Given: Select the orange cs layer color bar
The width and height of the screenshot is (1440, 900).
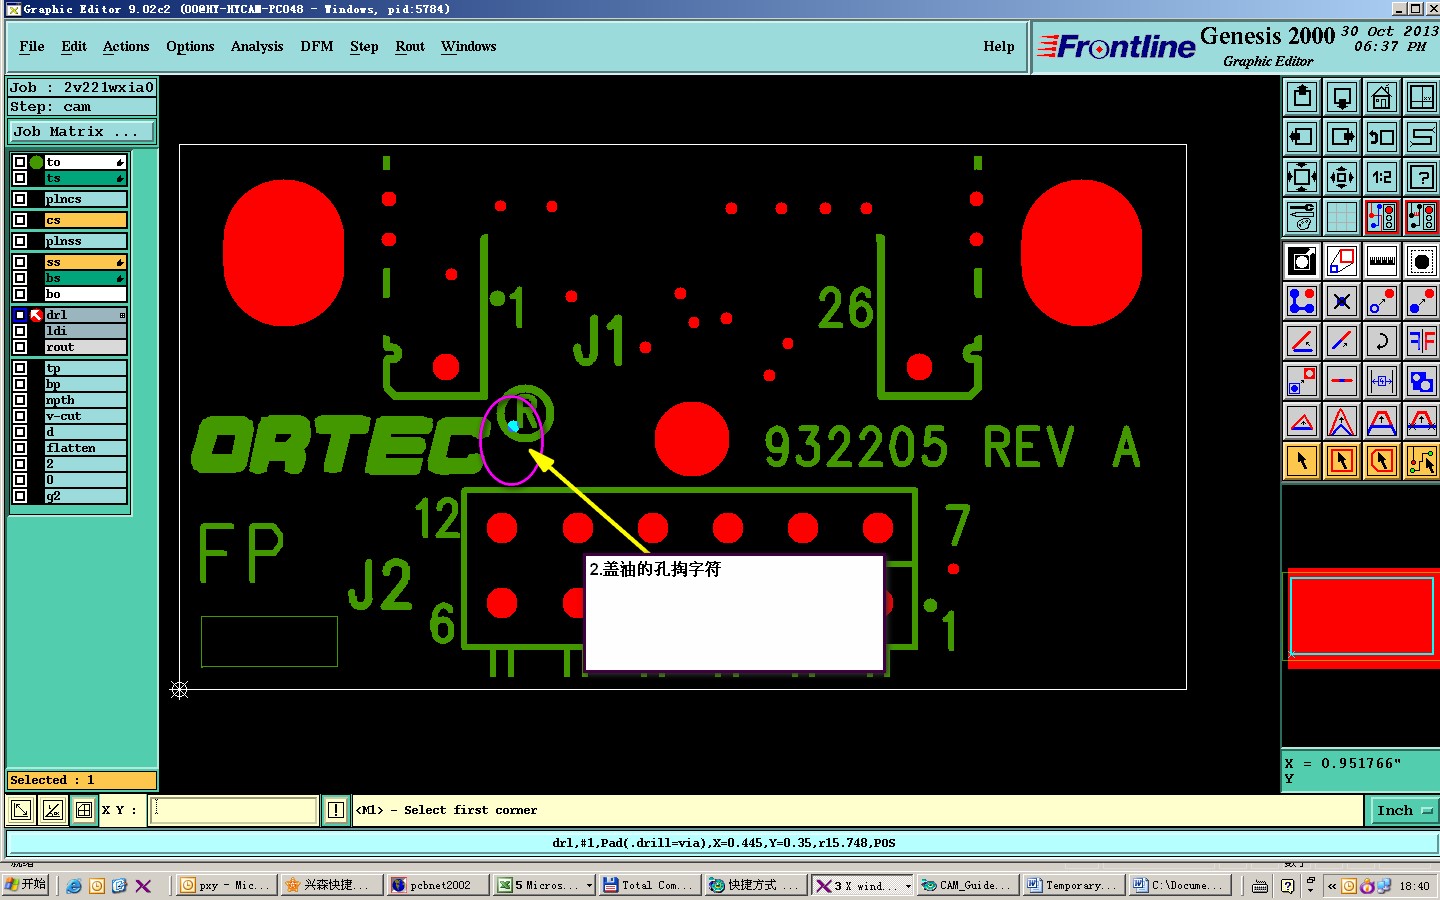Looking at the screenshot, I should (86, 220).
